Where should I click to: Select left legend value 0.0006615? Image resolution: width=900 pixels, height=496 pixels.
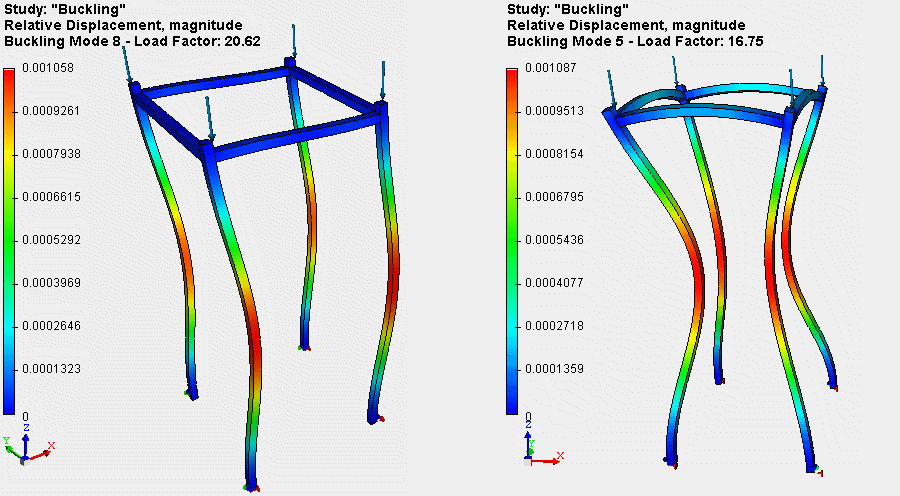(51, 197)
